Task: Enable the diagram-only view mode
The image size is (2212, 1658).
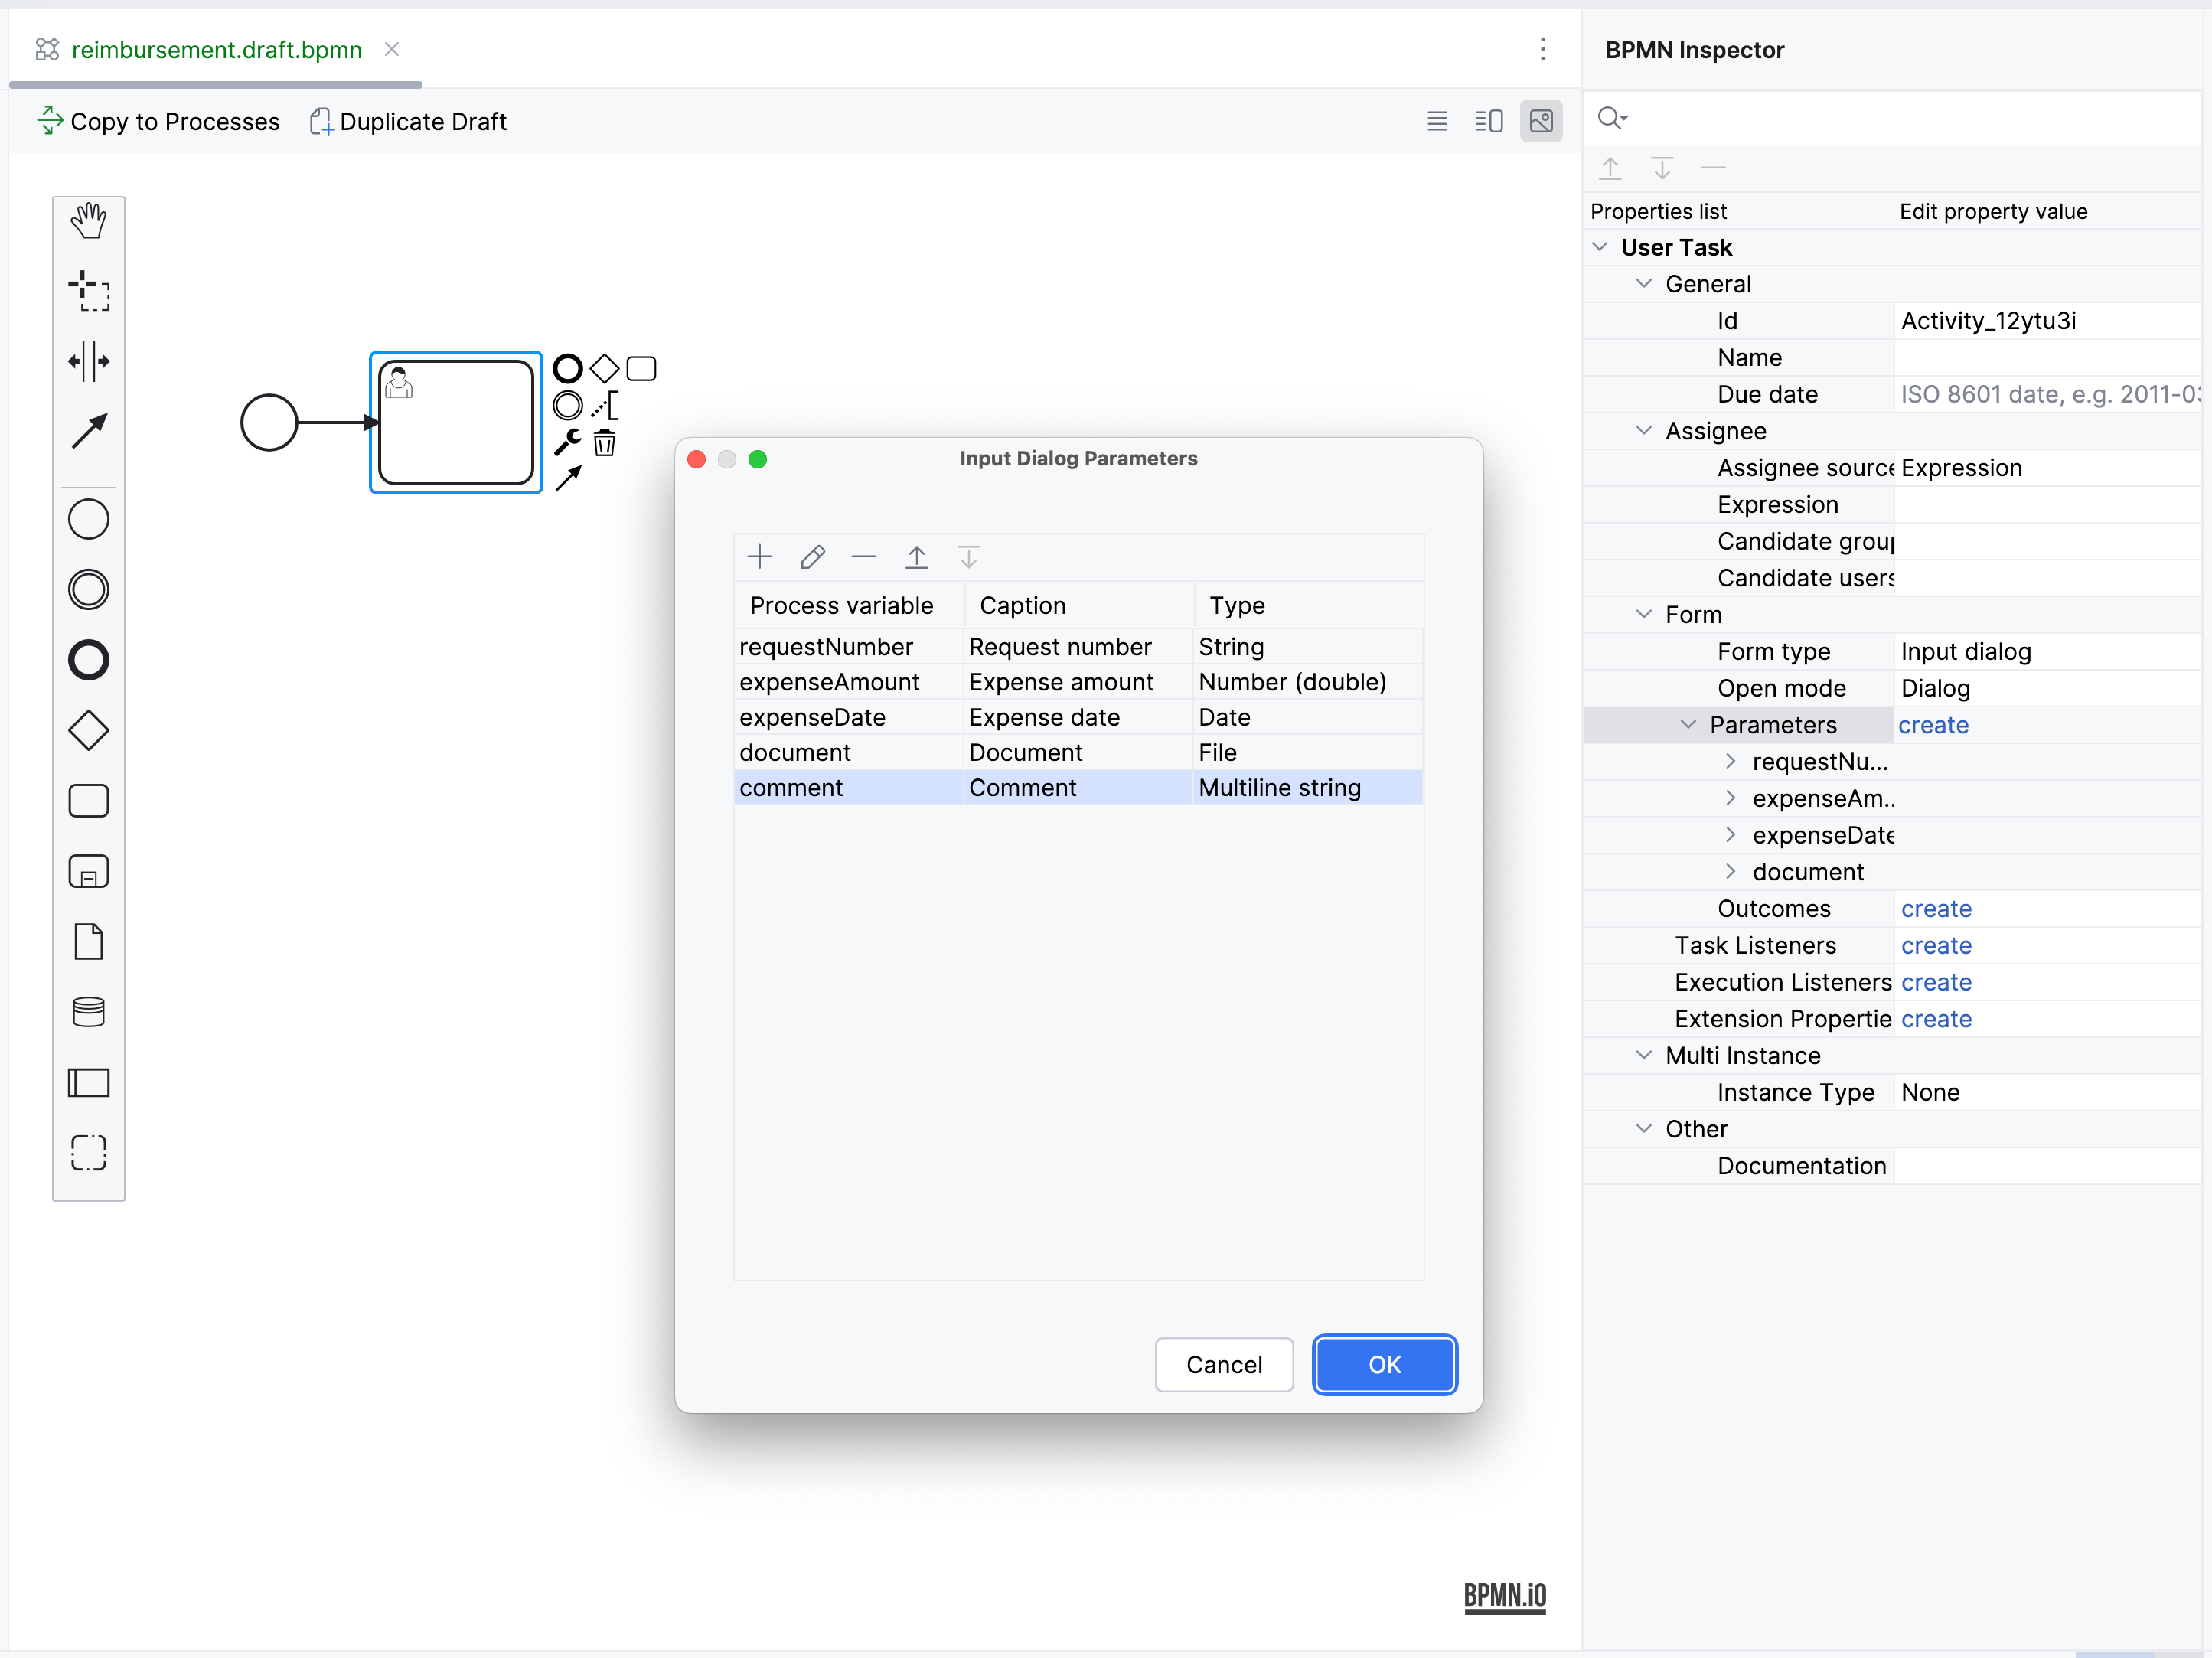Action: tap(1541, 121)
